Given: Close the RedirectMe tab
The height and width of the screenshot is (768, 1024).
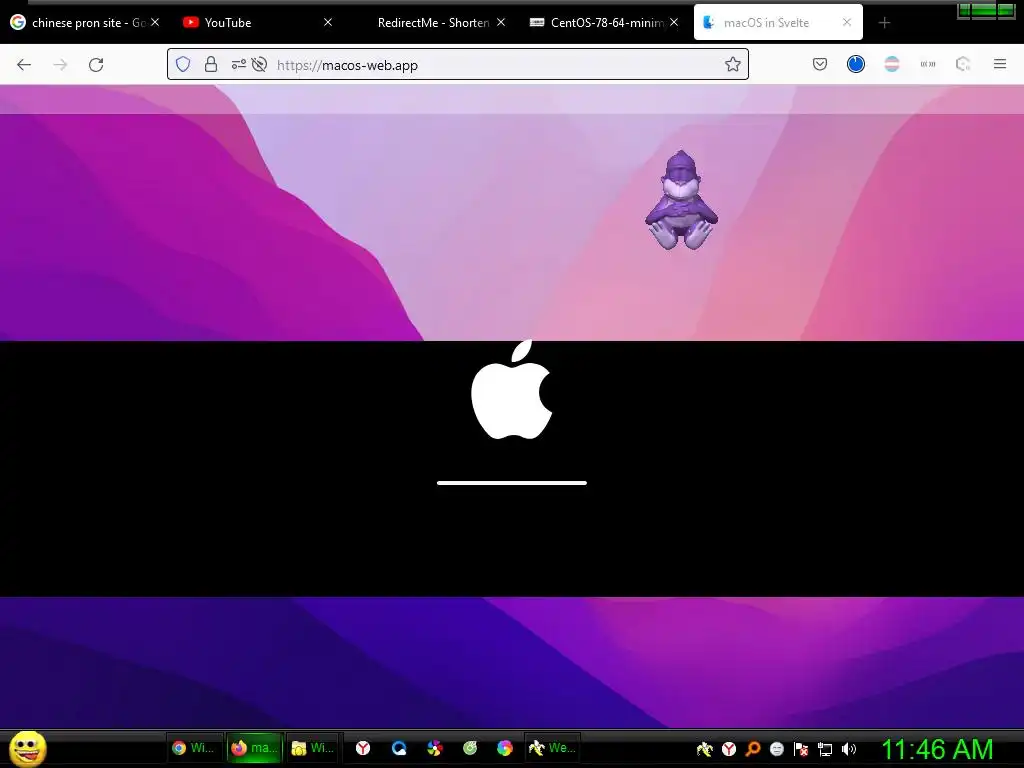Looking at the screenshot, I should [501, 22].
